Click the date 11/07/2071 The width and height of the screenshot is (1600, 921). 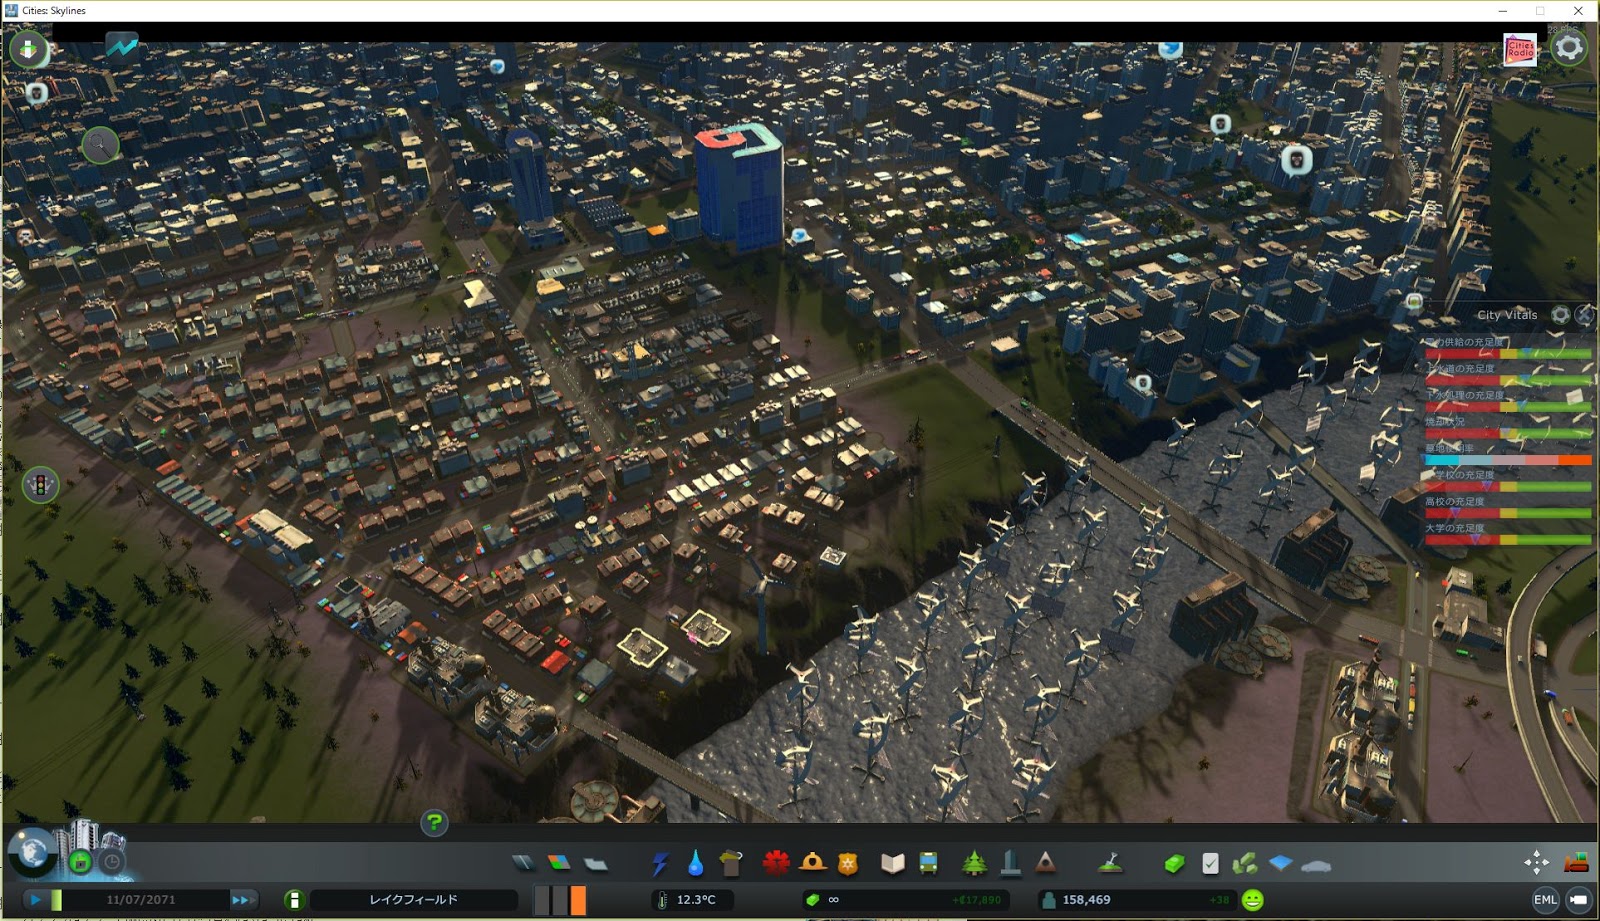[x=141, y=900]
